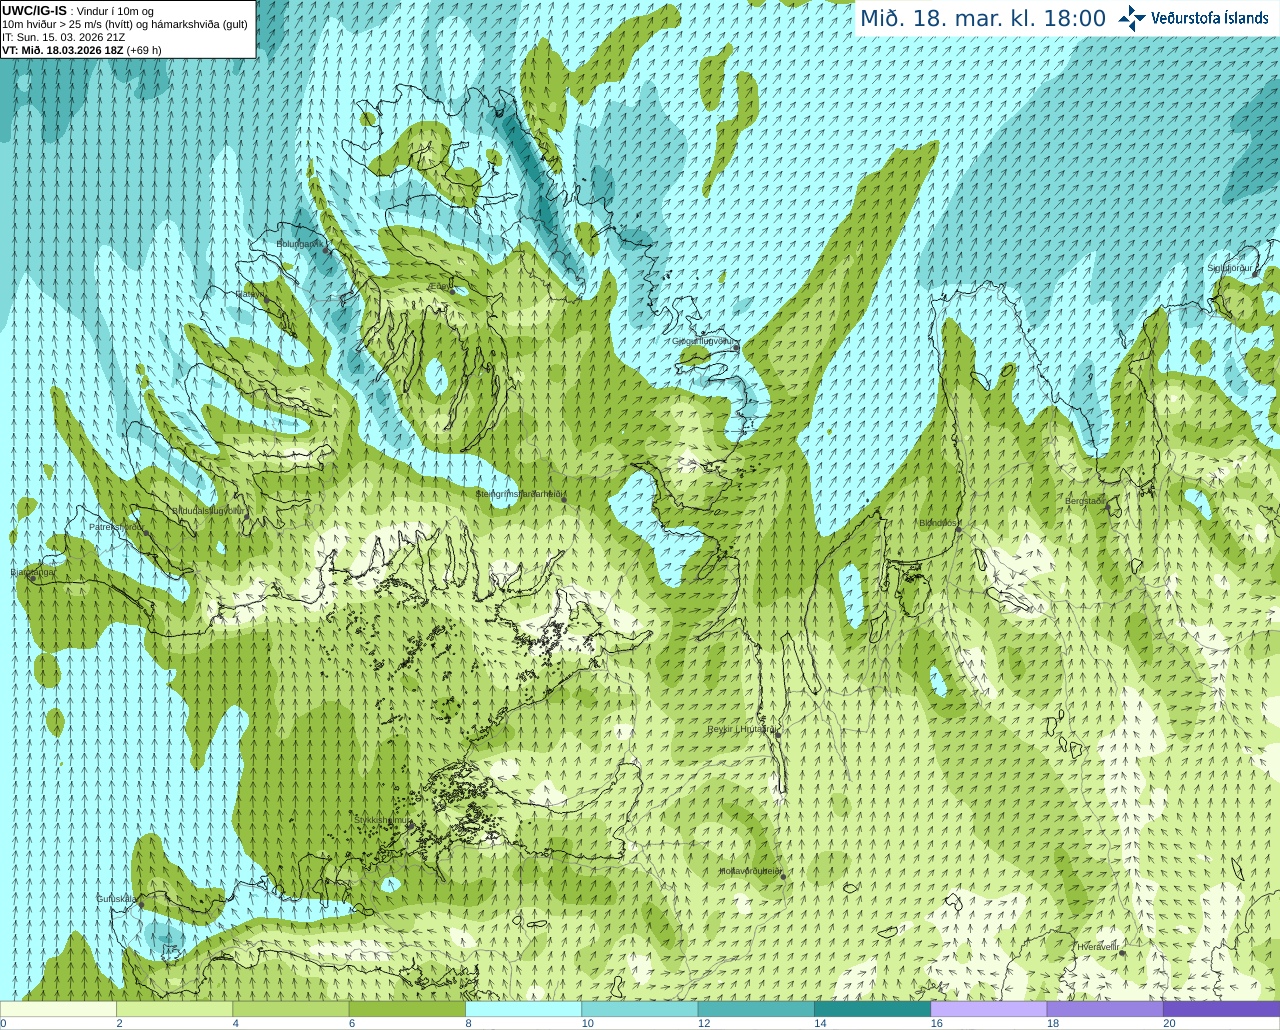Click the Bolungarvík station label
The image size is (1280, 1030).
tap(299, 243)
